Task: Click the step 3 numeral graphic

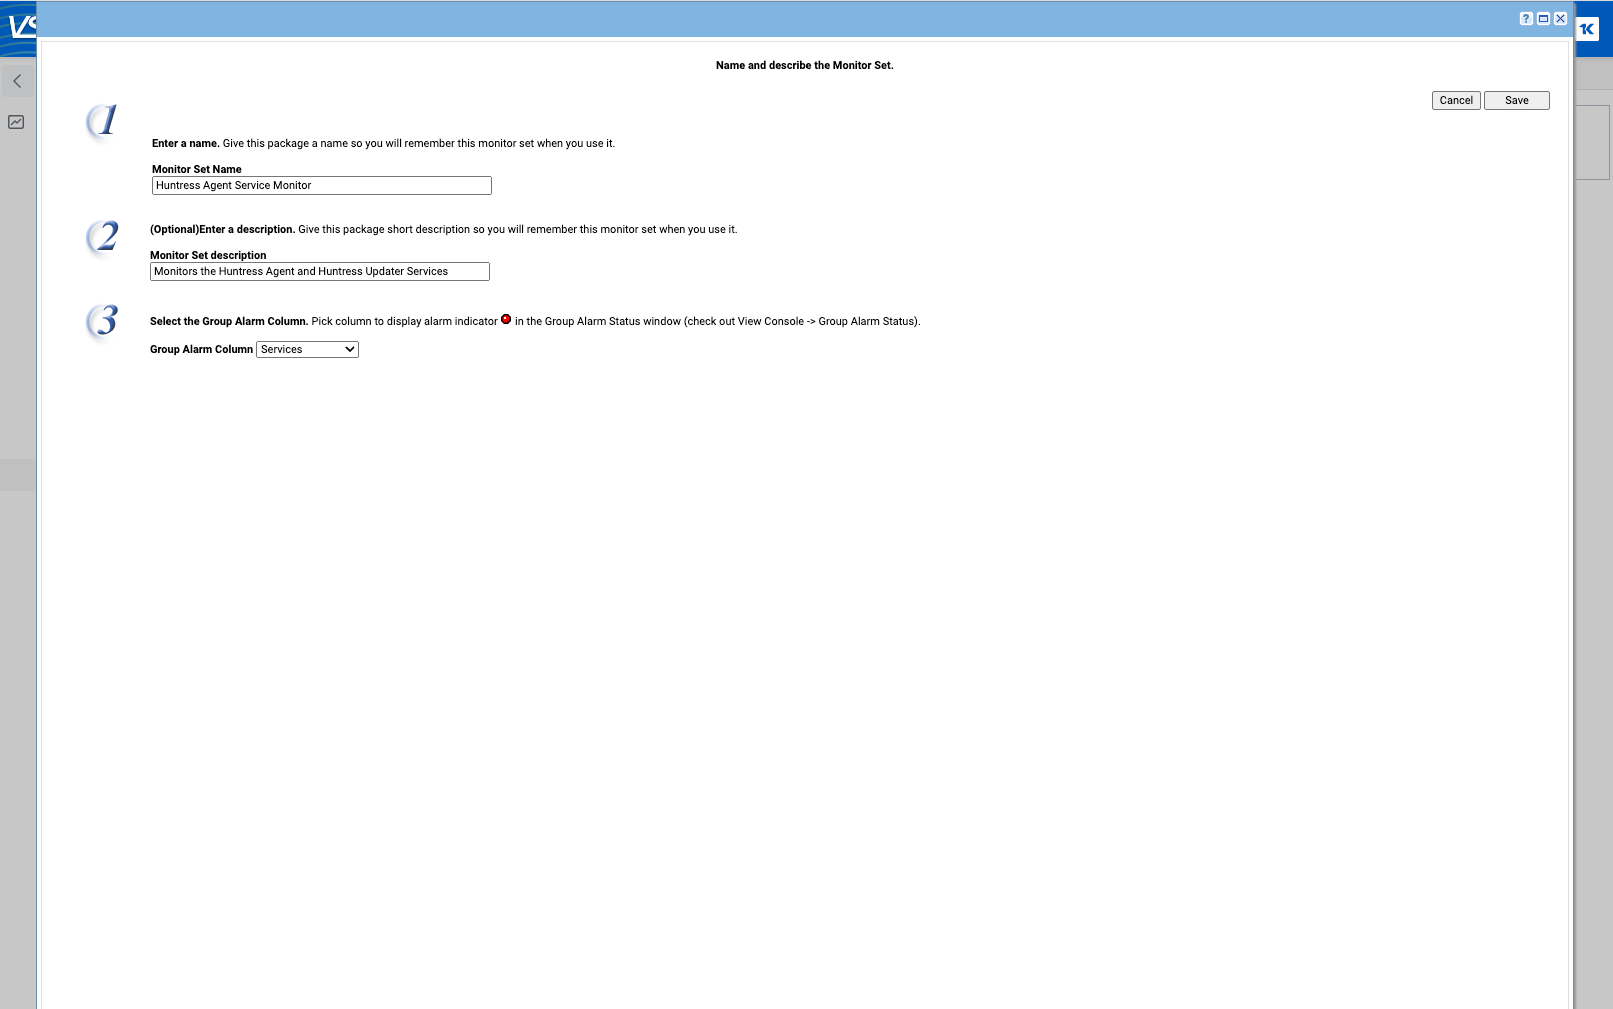Action: pos(103,321)
